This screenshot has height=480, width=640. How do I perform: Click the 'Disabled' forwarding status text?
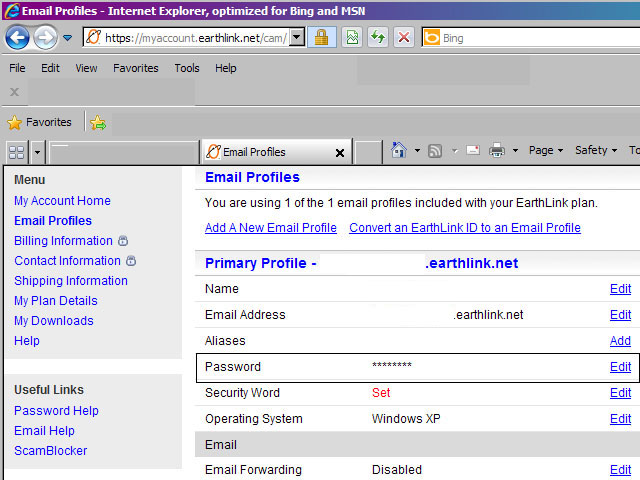click(397, 470)
